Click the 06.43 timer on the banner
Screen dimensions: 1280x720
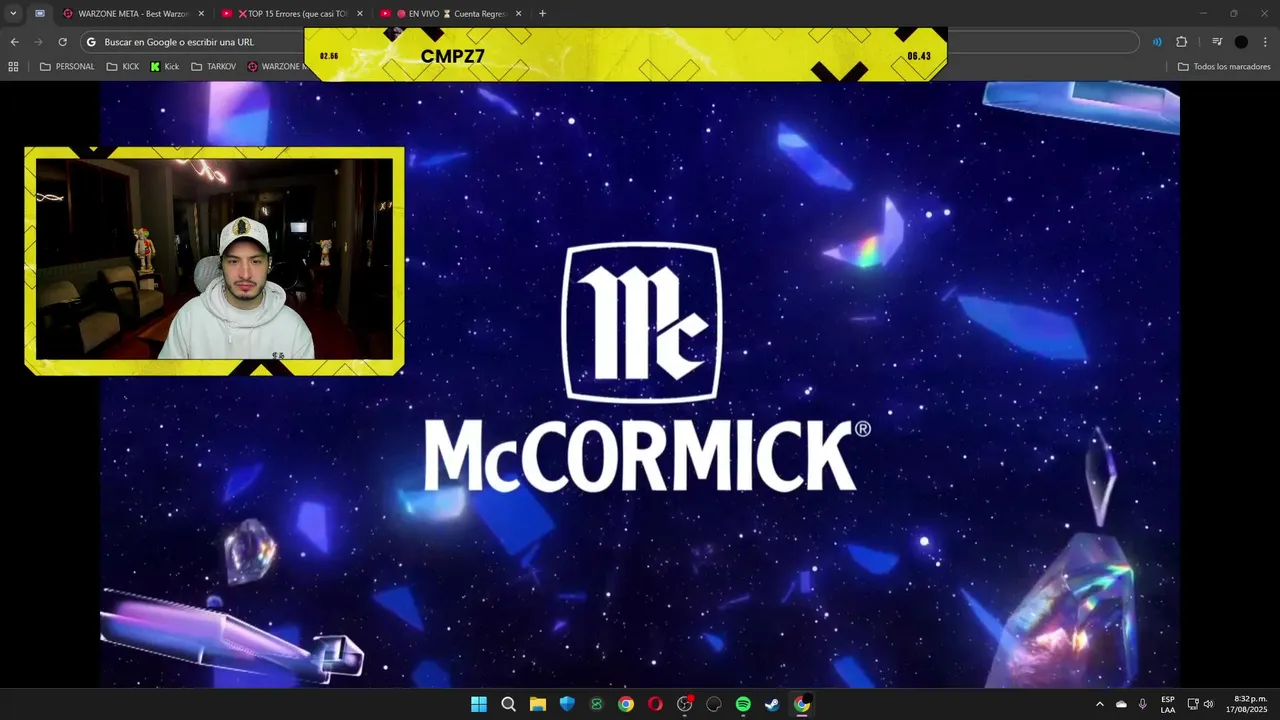click(x=919, y=56)
